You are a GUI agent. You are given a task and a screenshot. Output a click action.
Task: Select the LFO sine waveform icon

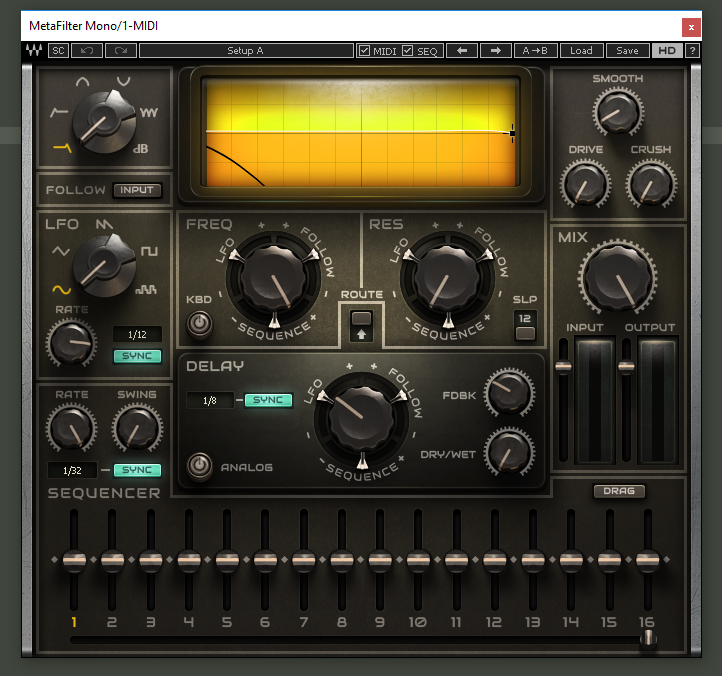pyautogui.click(x=61, y=289)
